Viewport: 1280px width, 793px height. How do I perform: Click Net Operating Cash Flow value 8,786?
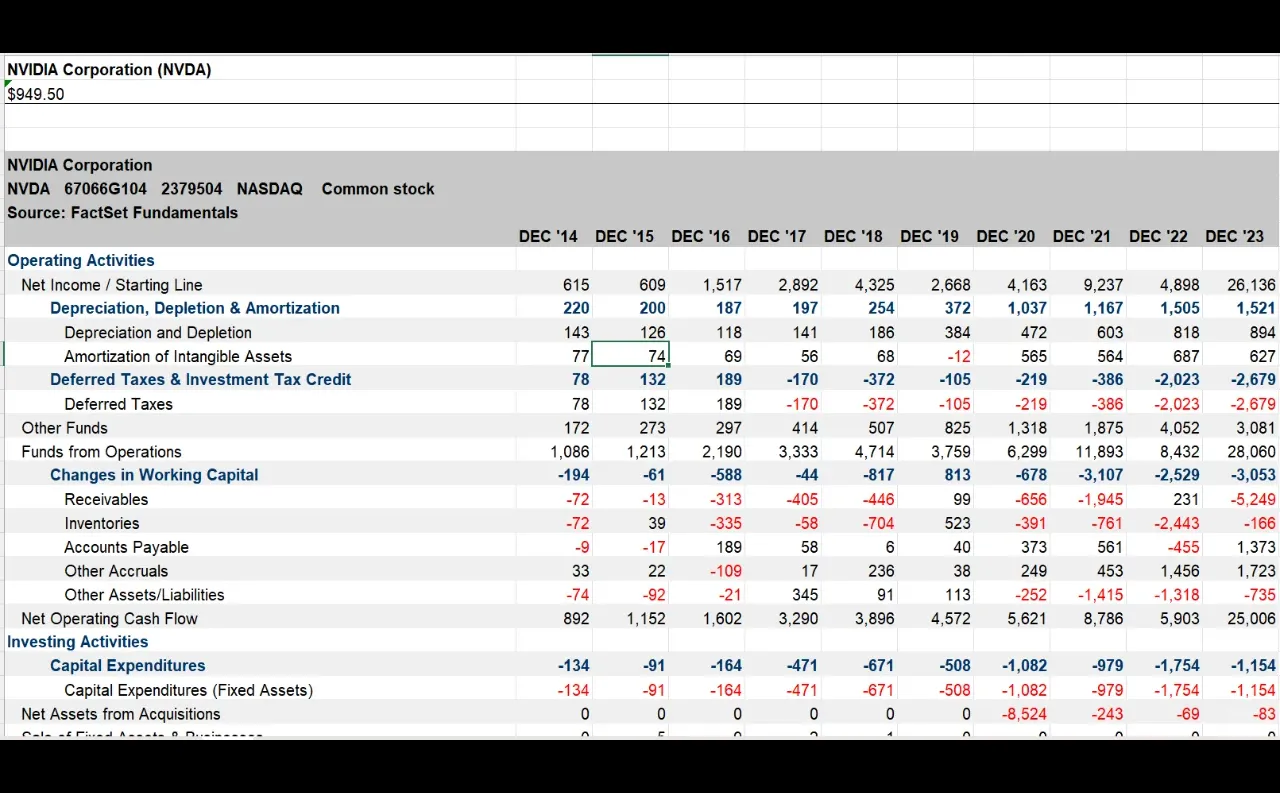pyautogui.click(x=1103, y=619)
